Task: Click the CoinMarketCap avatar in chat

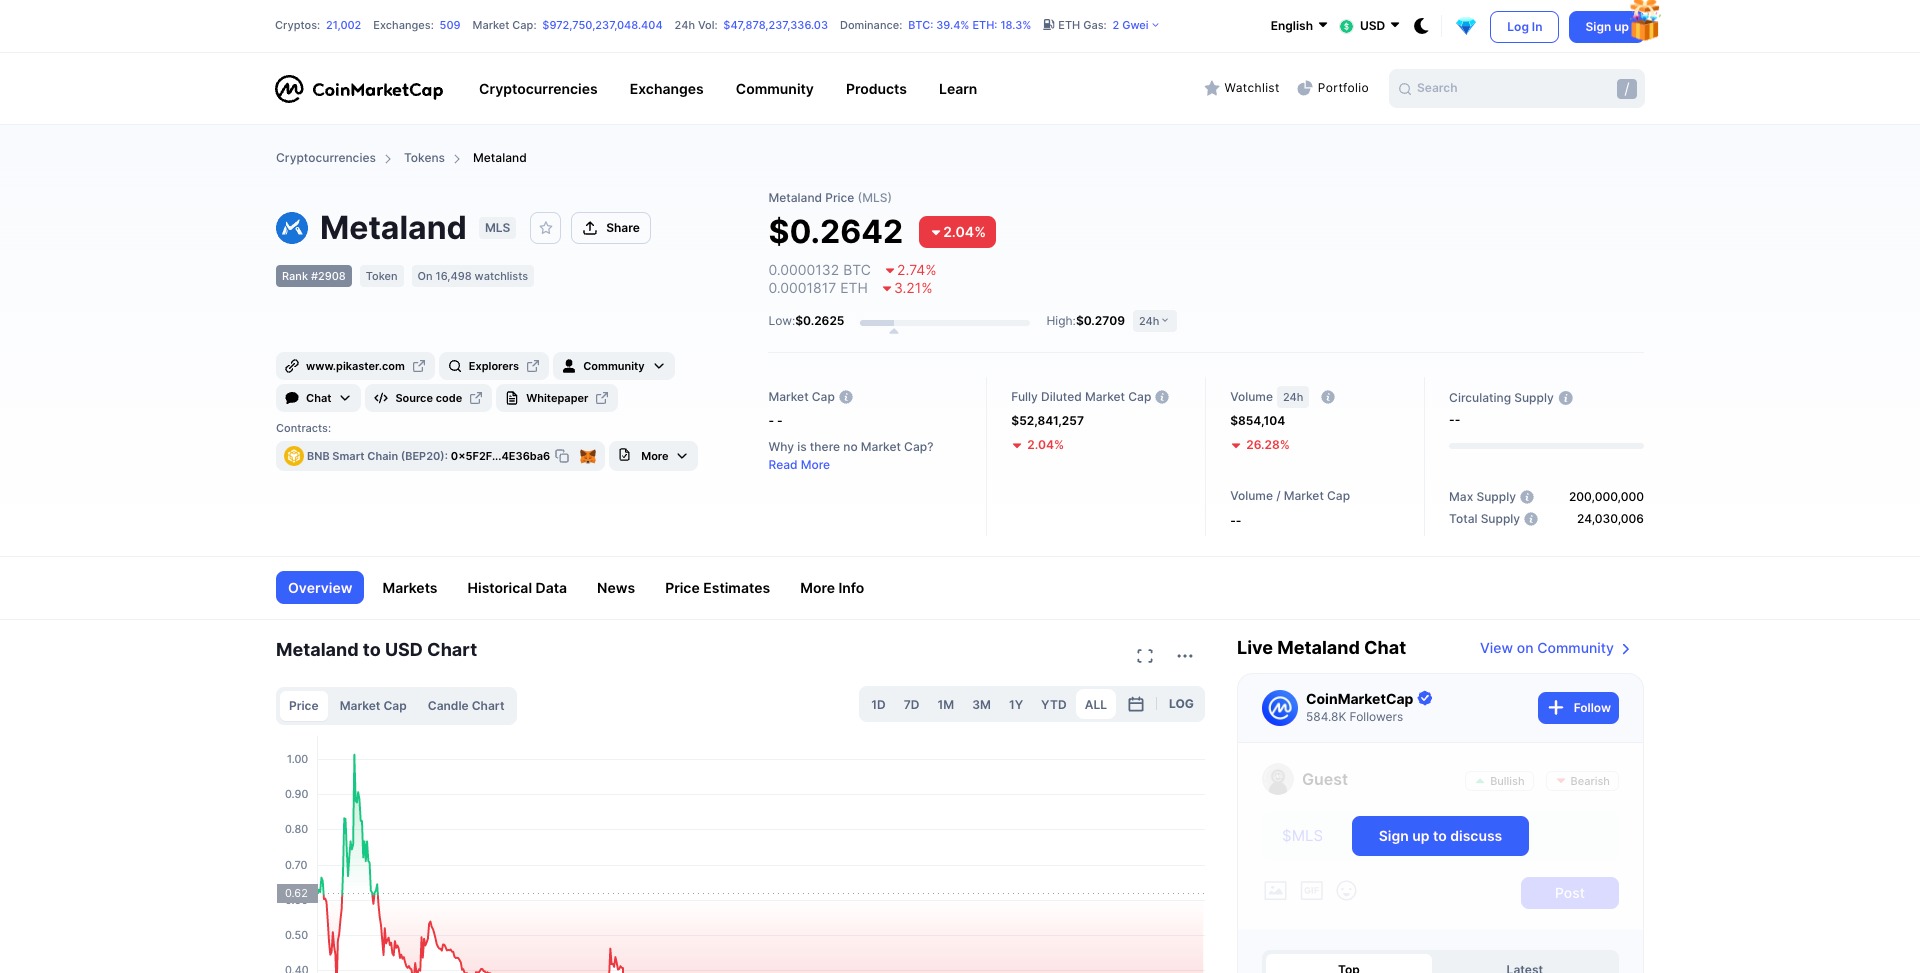Action: coord(1280,708)
